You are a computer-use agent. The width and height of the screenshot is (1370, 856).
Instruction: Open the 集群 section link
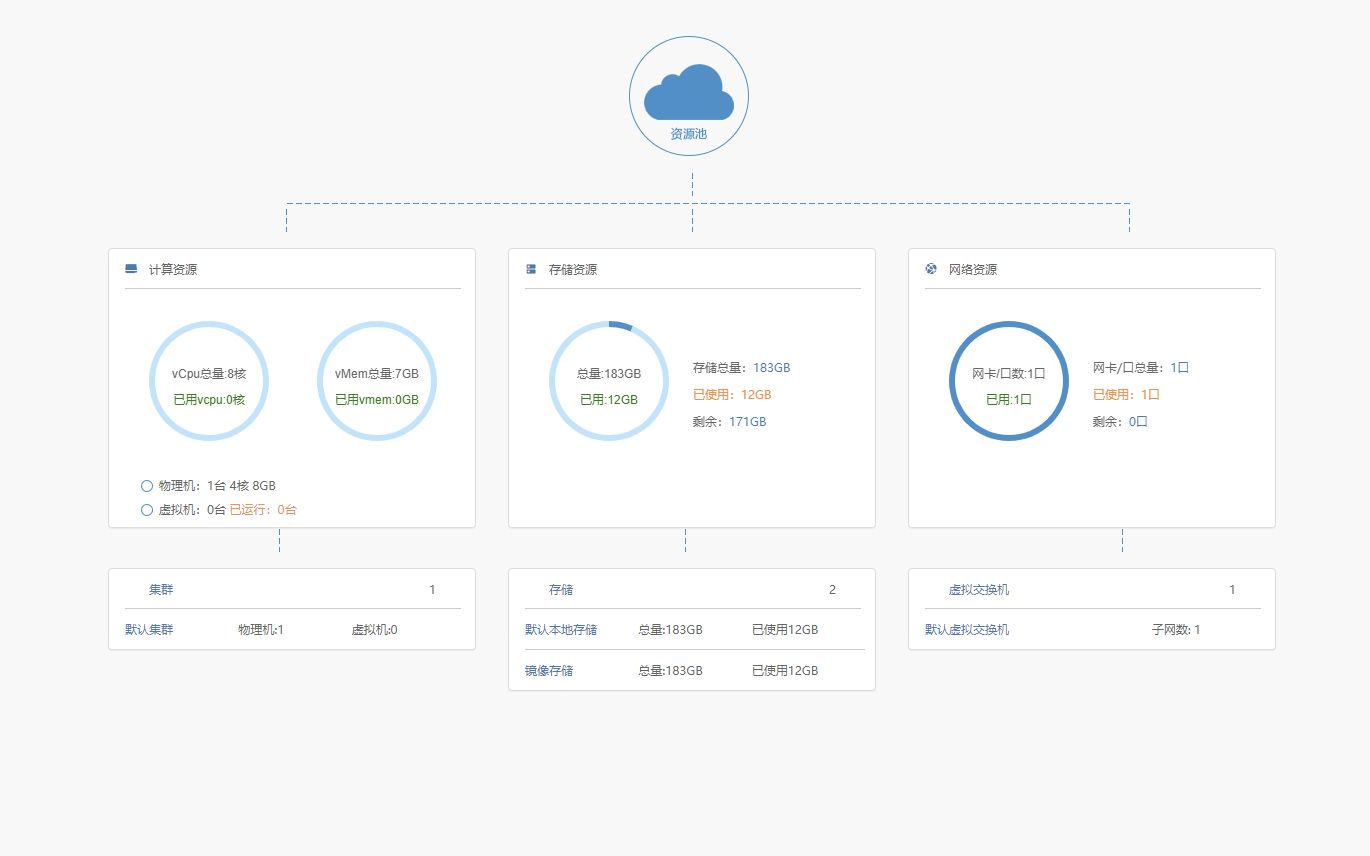(161, 590)
